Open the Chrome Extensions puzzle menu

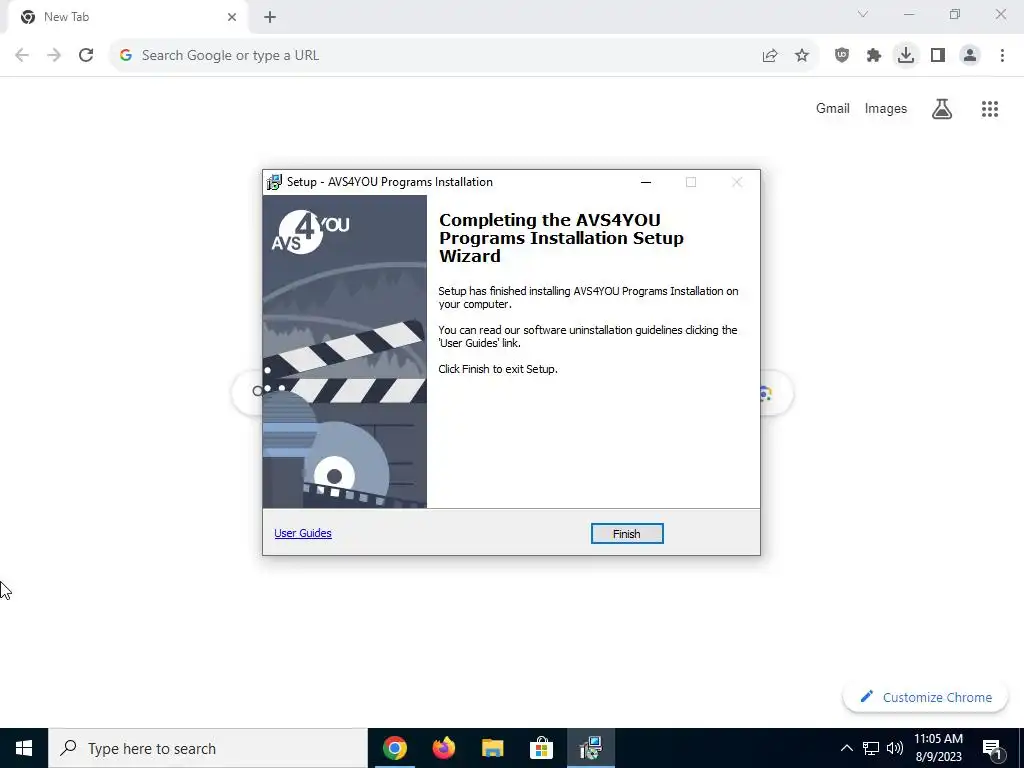pos(874,56)
